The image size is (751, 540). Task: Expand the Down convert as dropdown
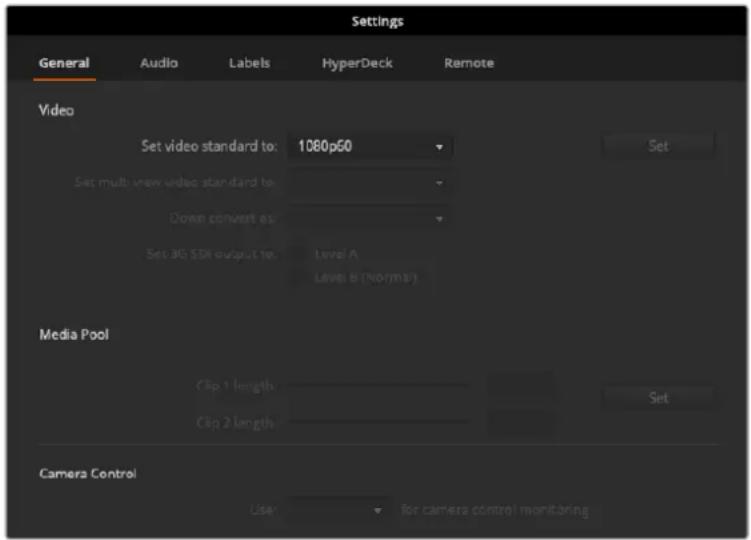(x=370, y=218)
